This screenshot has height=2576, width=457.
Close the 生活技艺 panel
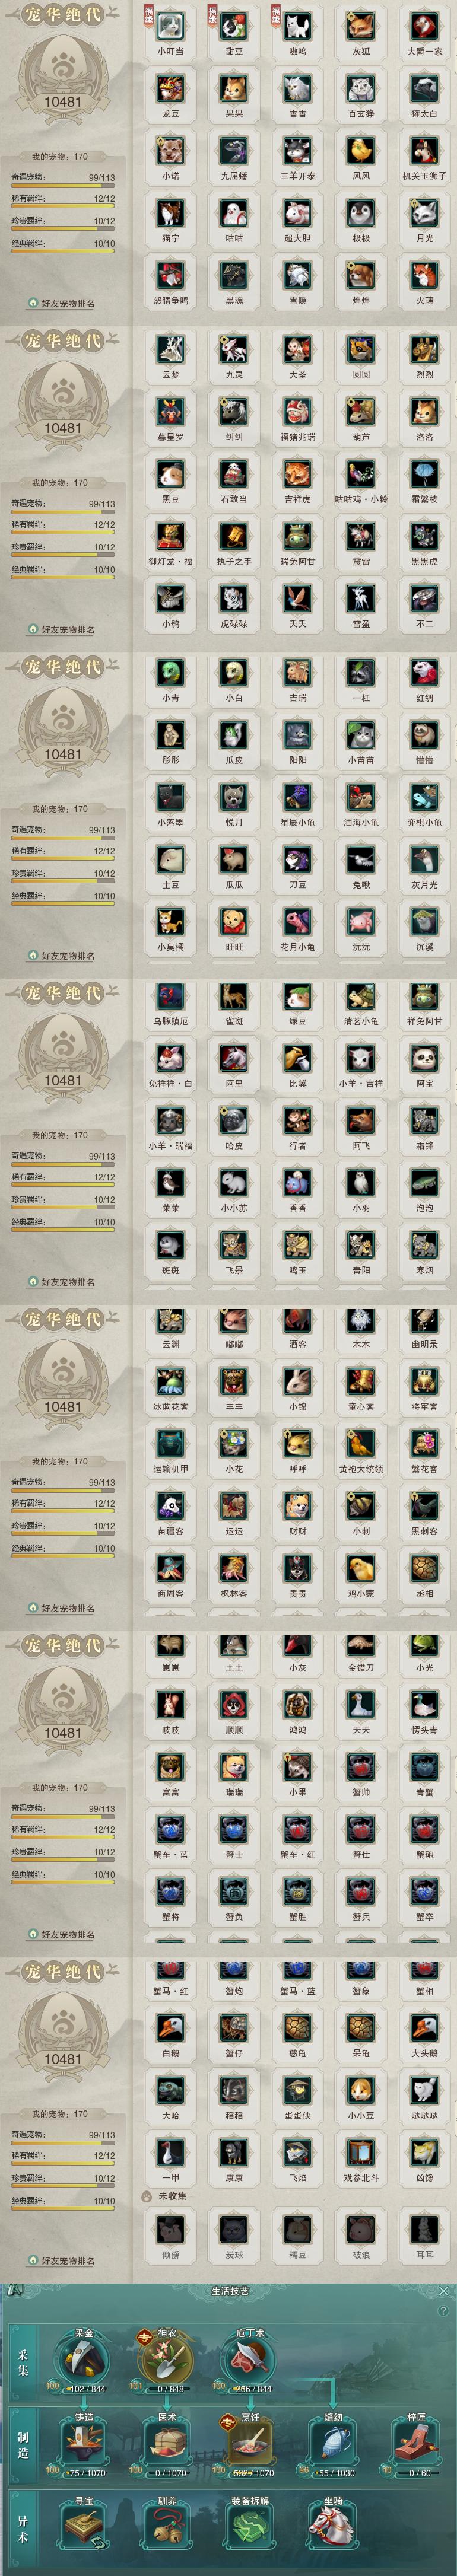tap(444, 2290)
